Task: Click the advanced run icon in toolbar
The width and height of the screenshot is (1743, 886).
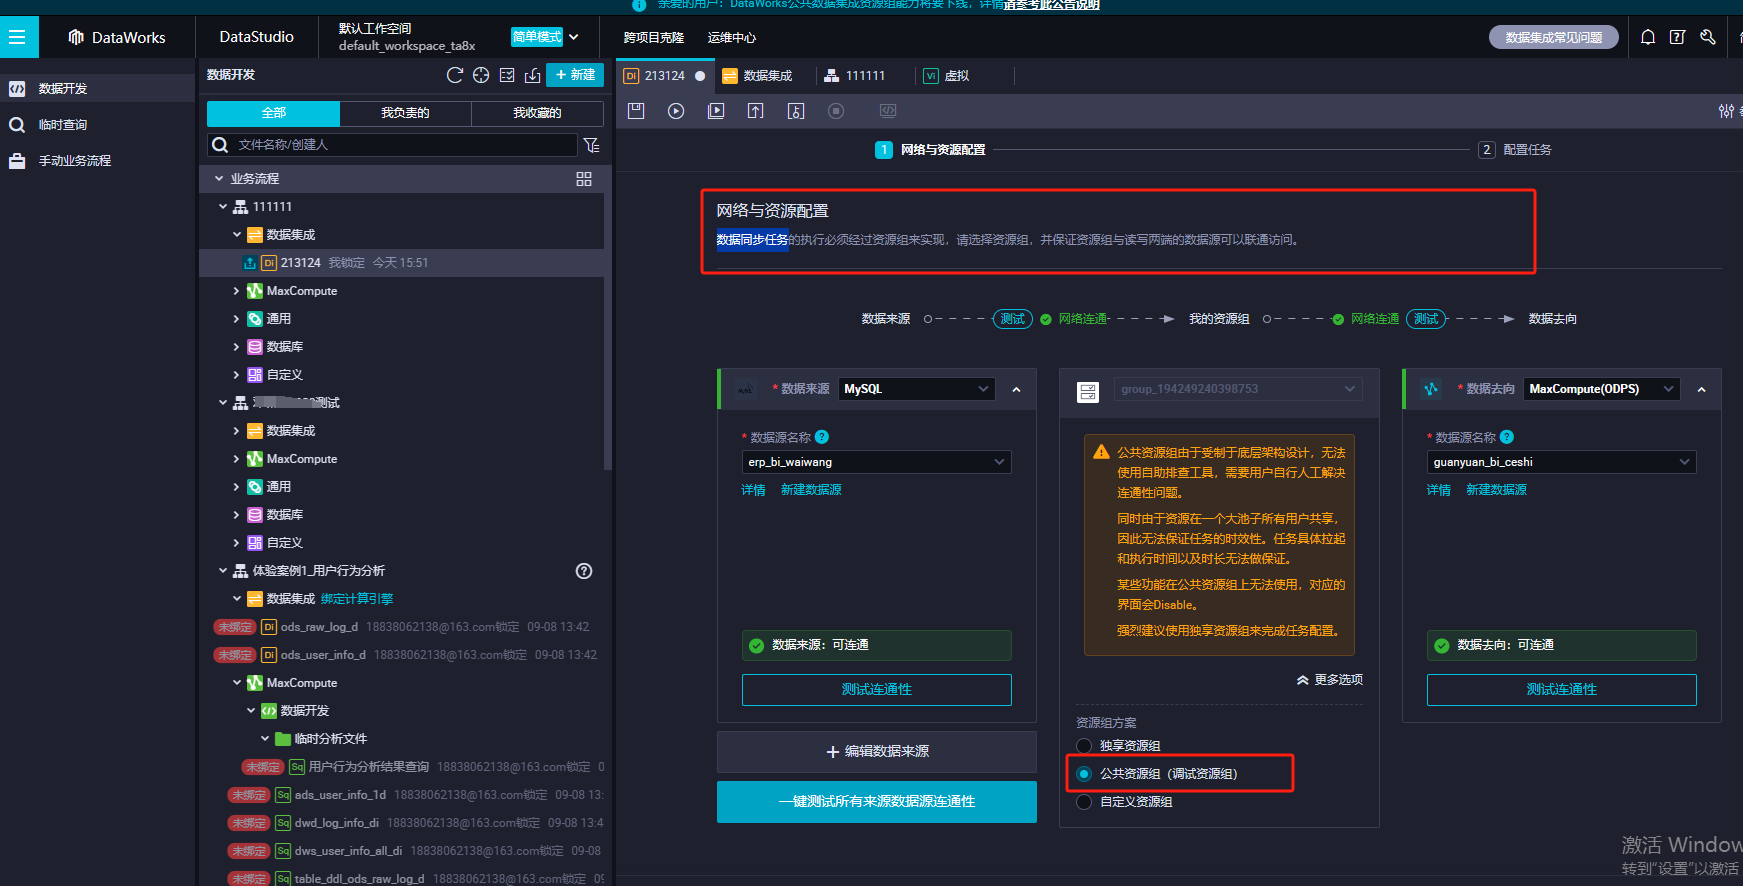Action: pyautogui.click(x=716, y=111)
